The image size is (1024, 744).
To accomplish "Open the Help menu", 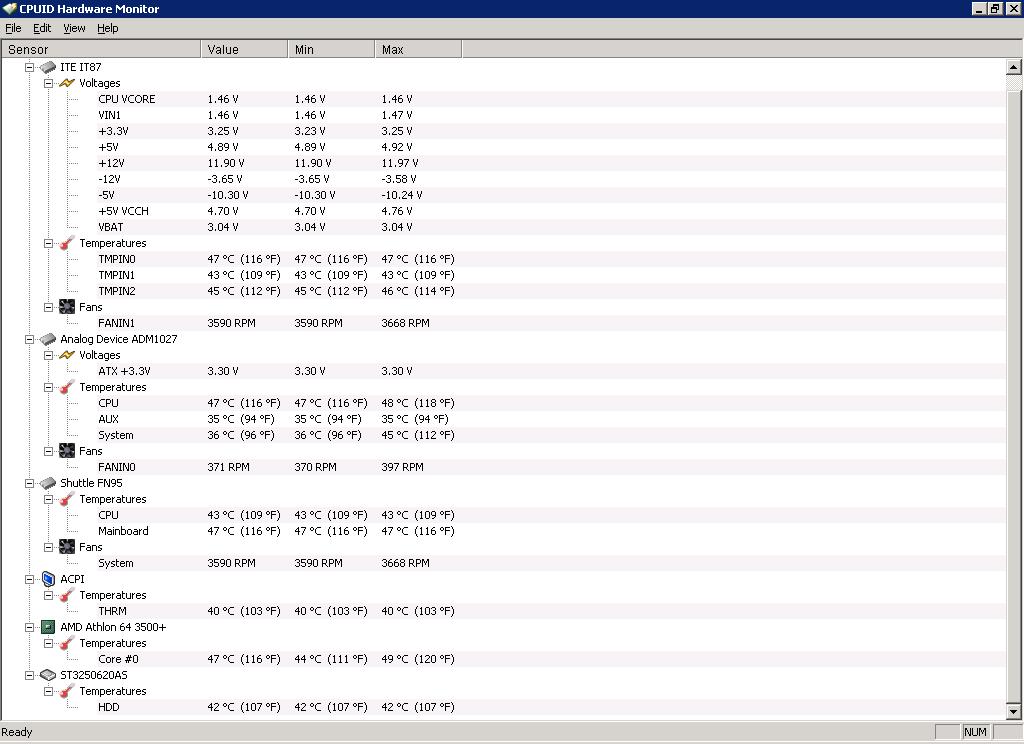I will [107, 28].
